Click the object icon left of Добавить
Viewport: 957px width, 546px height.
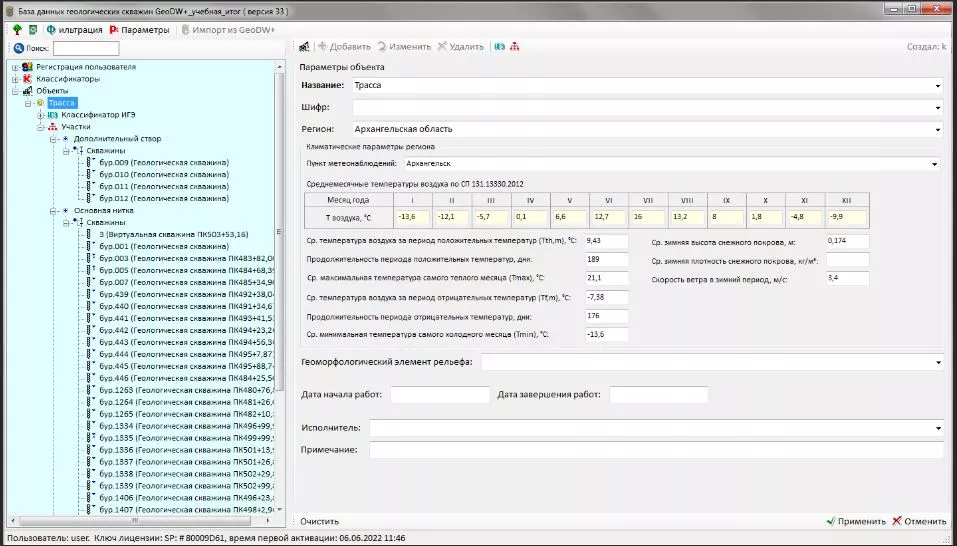pos(304,47)
